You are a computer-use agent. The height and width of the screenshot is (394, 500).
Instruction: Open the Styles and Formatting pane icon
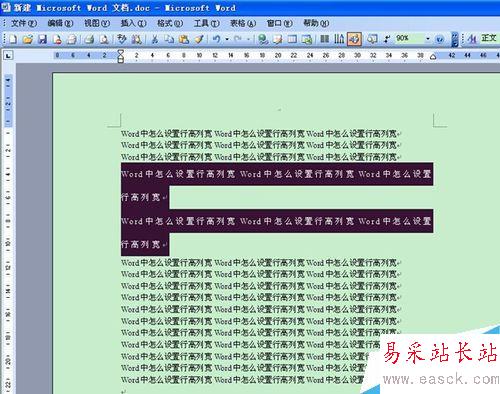pyautogui.click(x=472, y=39)
